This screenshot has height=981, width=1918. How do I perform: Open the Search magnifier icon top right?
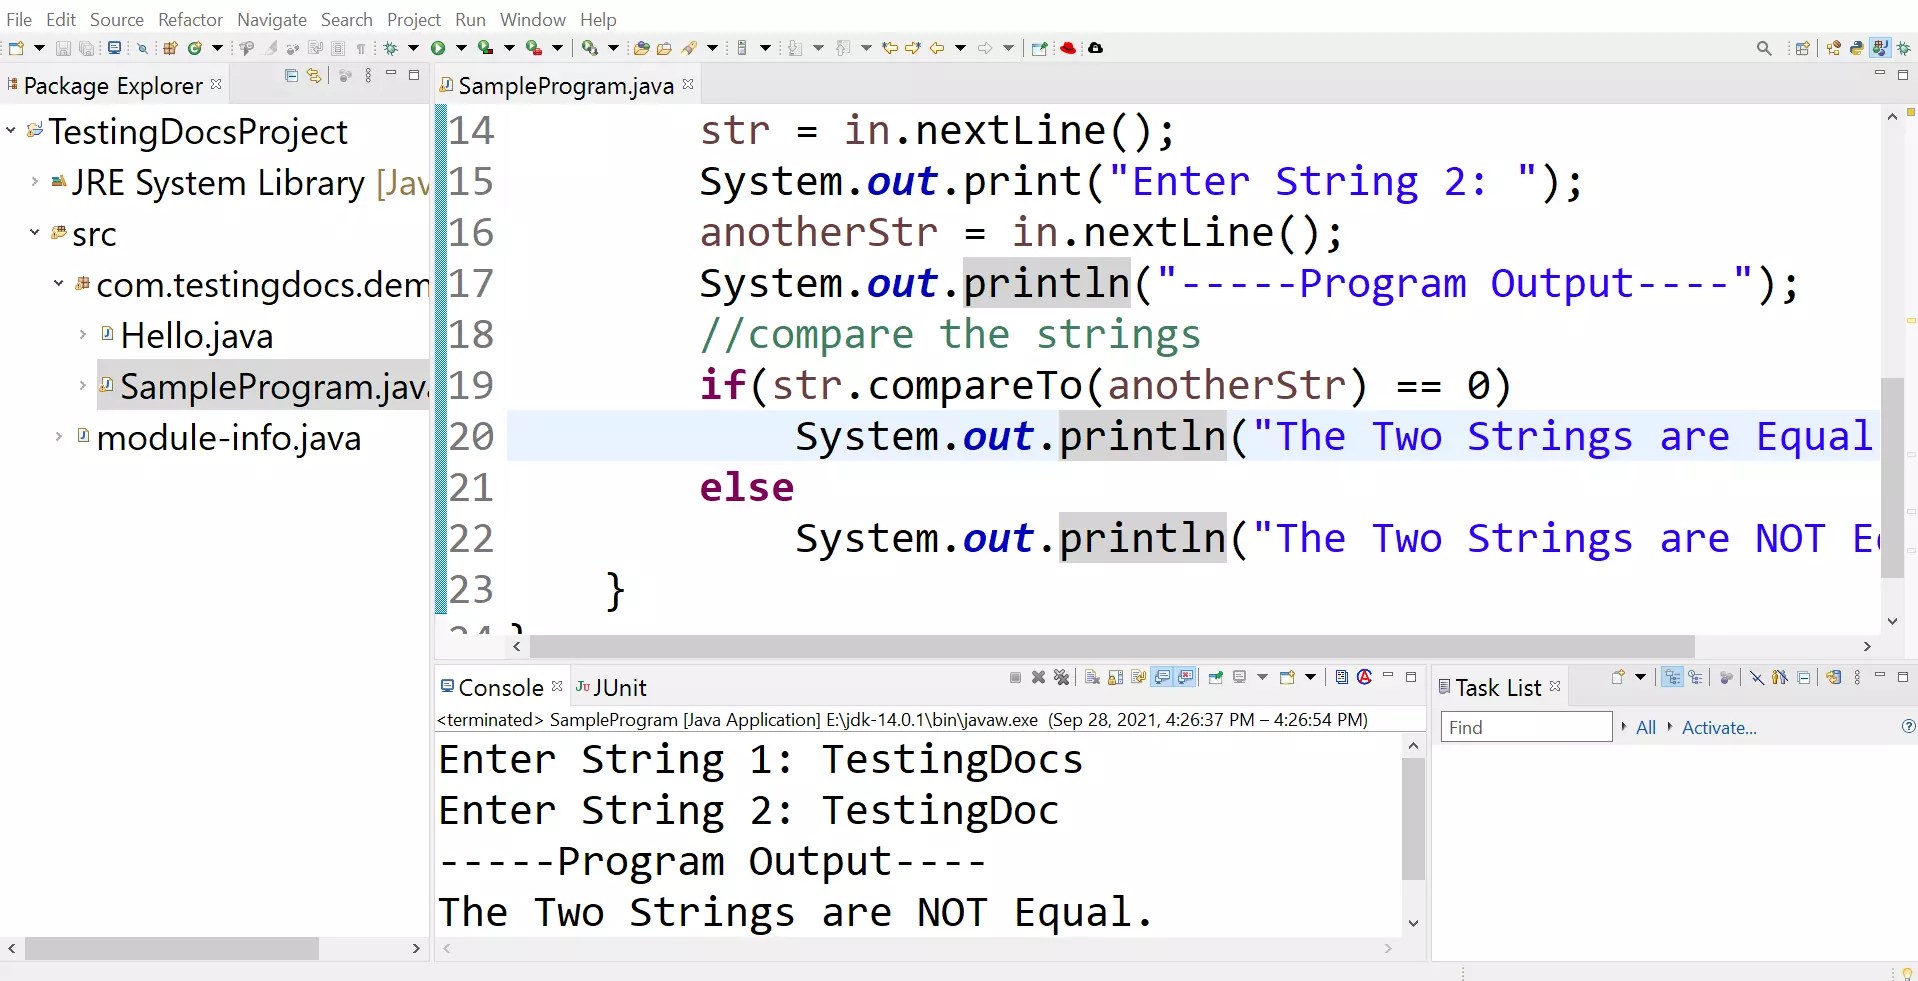(1764, 47)
